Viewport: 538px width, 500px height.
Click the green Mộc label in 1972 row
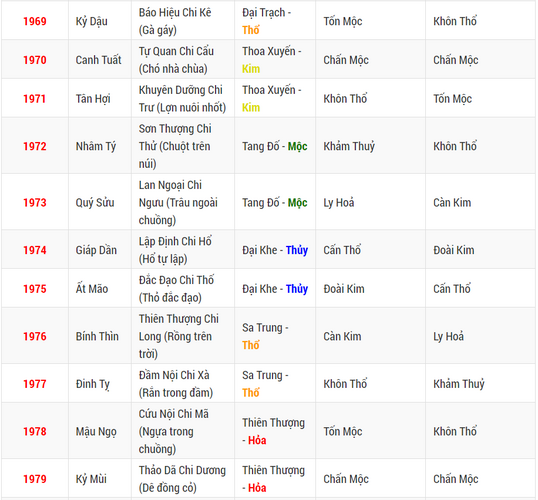click(297, 147)
